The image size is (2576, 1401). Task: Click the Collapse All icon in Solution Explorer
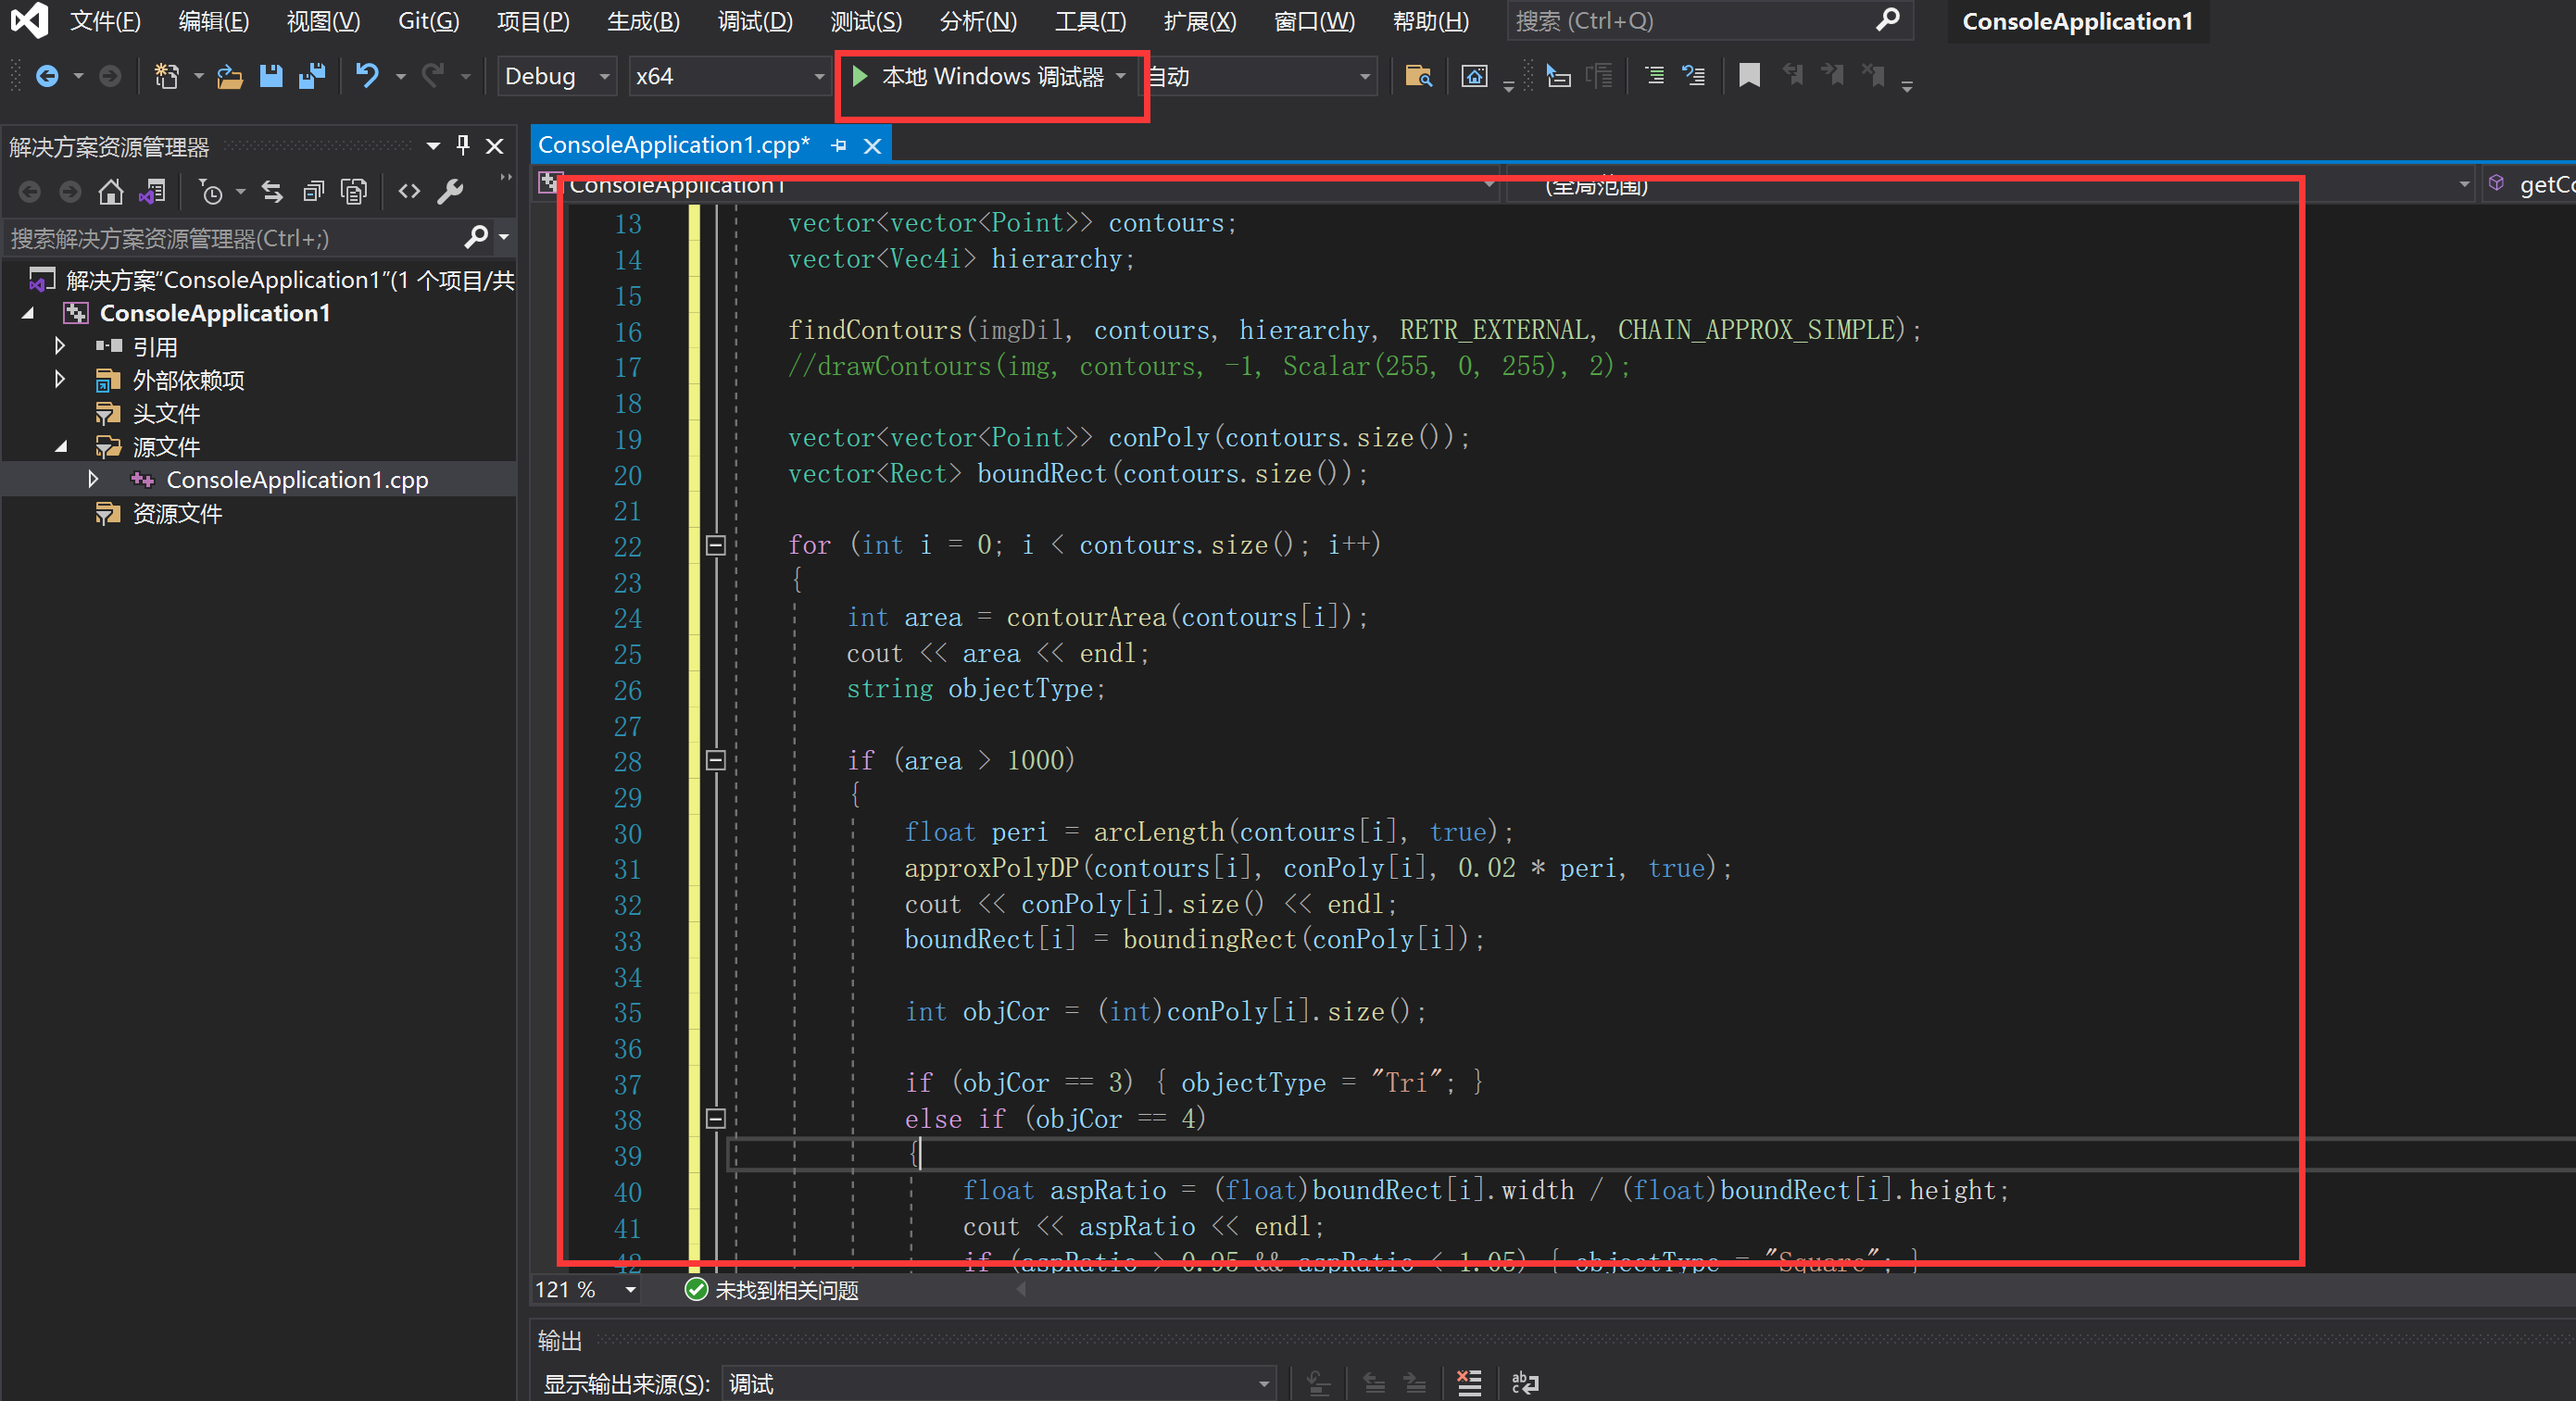coord(313,191)
